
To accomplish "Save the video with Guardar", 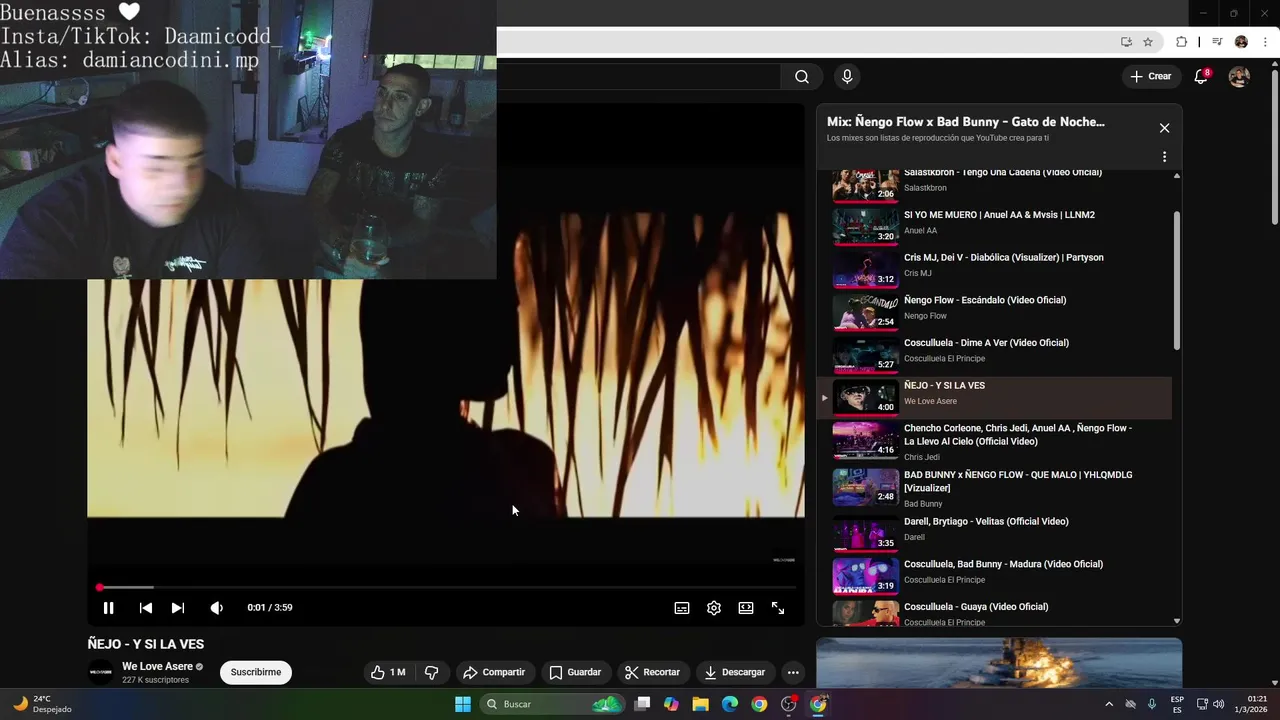I will coord(575,673).
